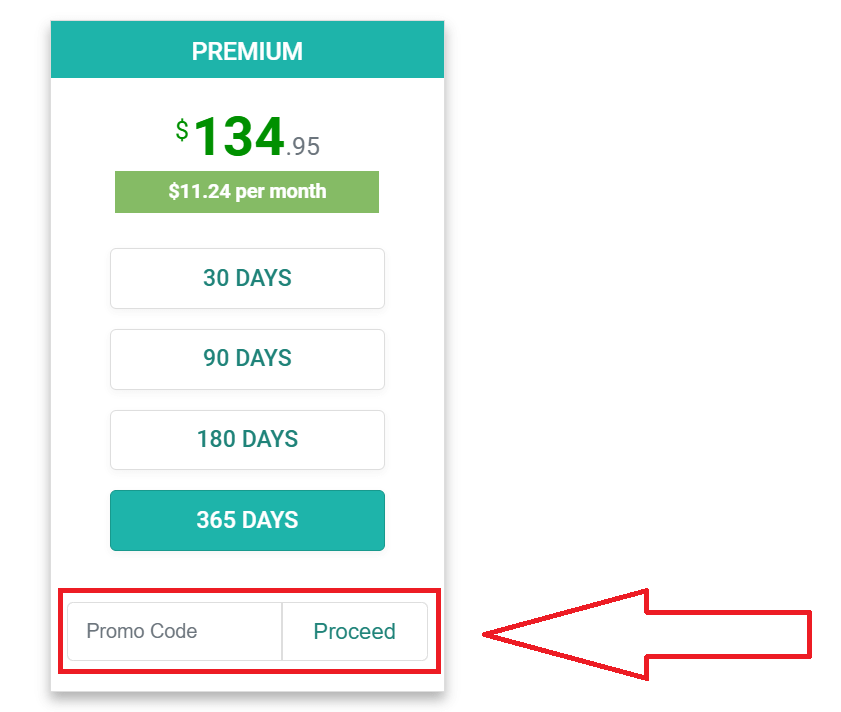This screenshot has height=712, width=841.
Task: Click the $11.24 per month banner
Action: (247, 192)
